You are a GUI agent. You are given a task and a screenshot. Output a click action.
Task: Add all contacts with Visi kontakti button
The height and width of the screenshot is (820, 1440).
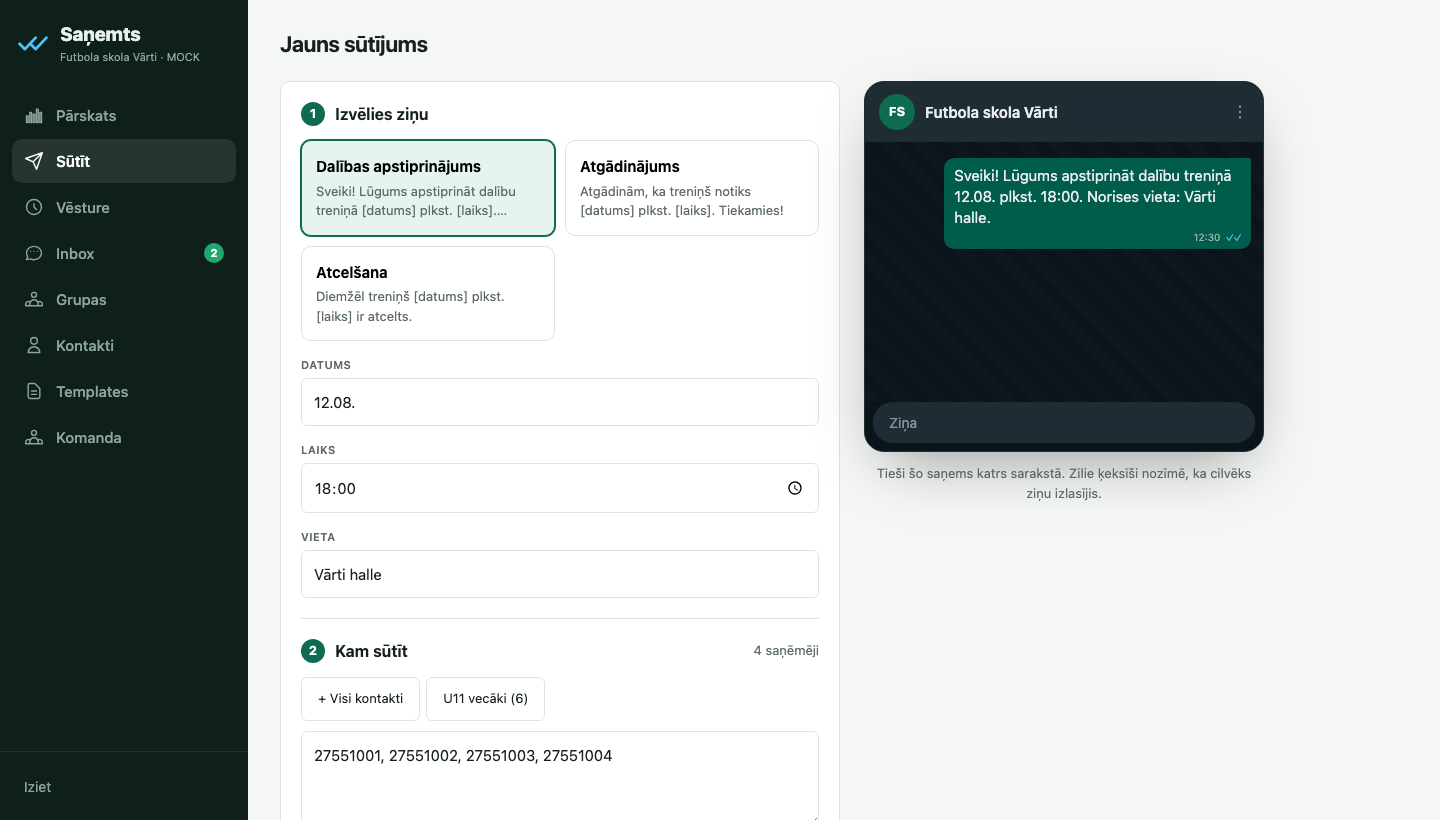tap(360, 699)
